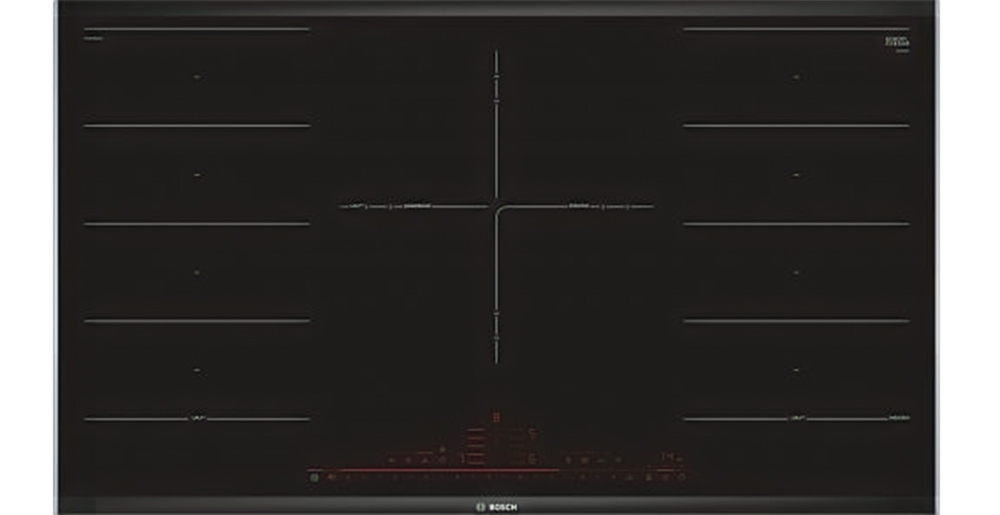Screen dimensions: 1000x515
Task: Tap the small red indicator above the zone-selector bars
Action: (x=494, y=416)
